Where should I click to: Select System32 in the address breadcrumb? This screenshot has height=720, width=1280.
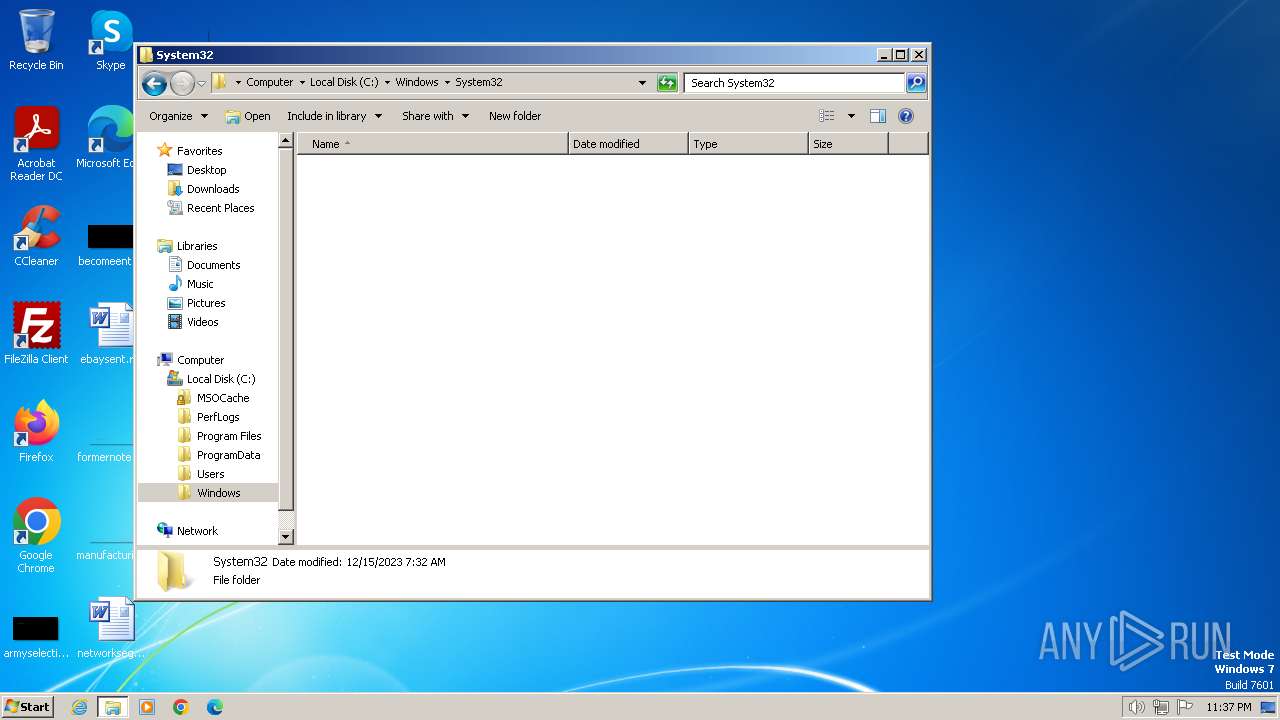[479, 83]
